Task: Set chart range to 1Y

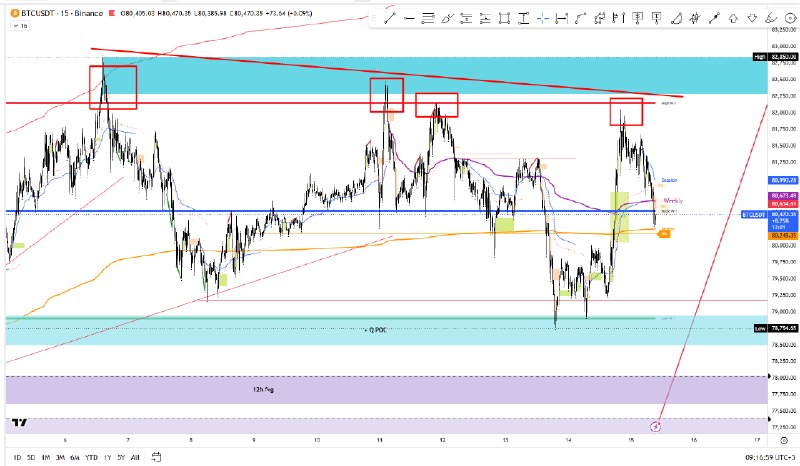Action: [107, 457]
